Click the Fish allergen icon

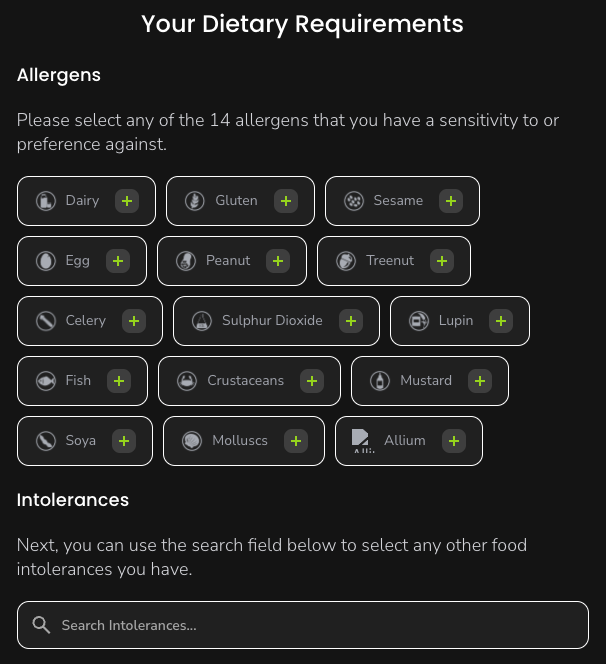pyautogui.click(x=45, y=381)
